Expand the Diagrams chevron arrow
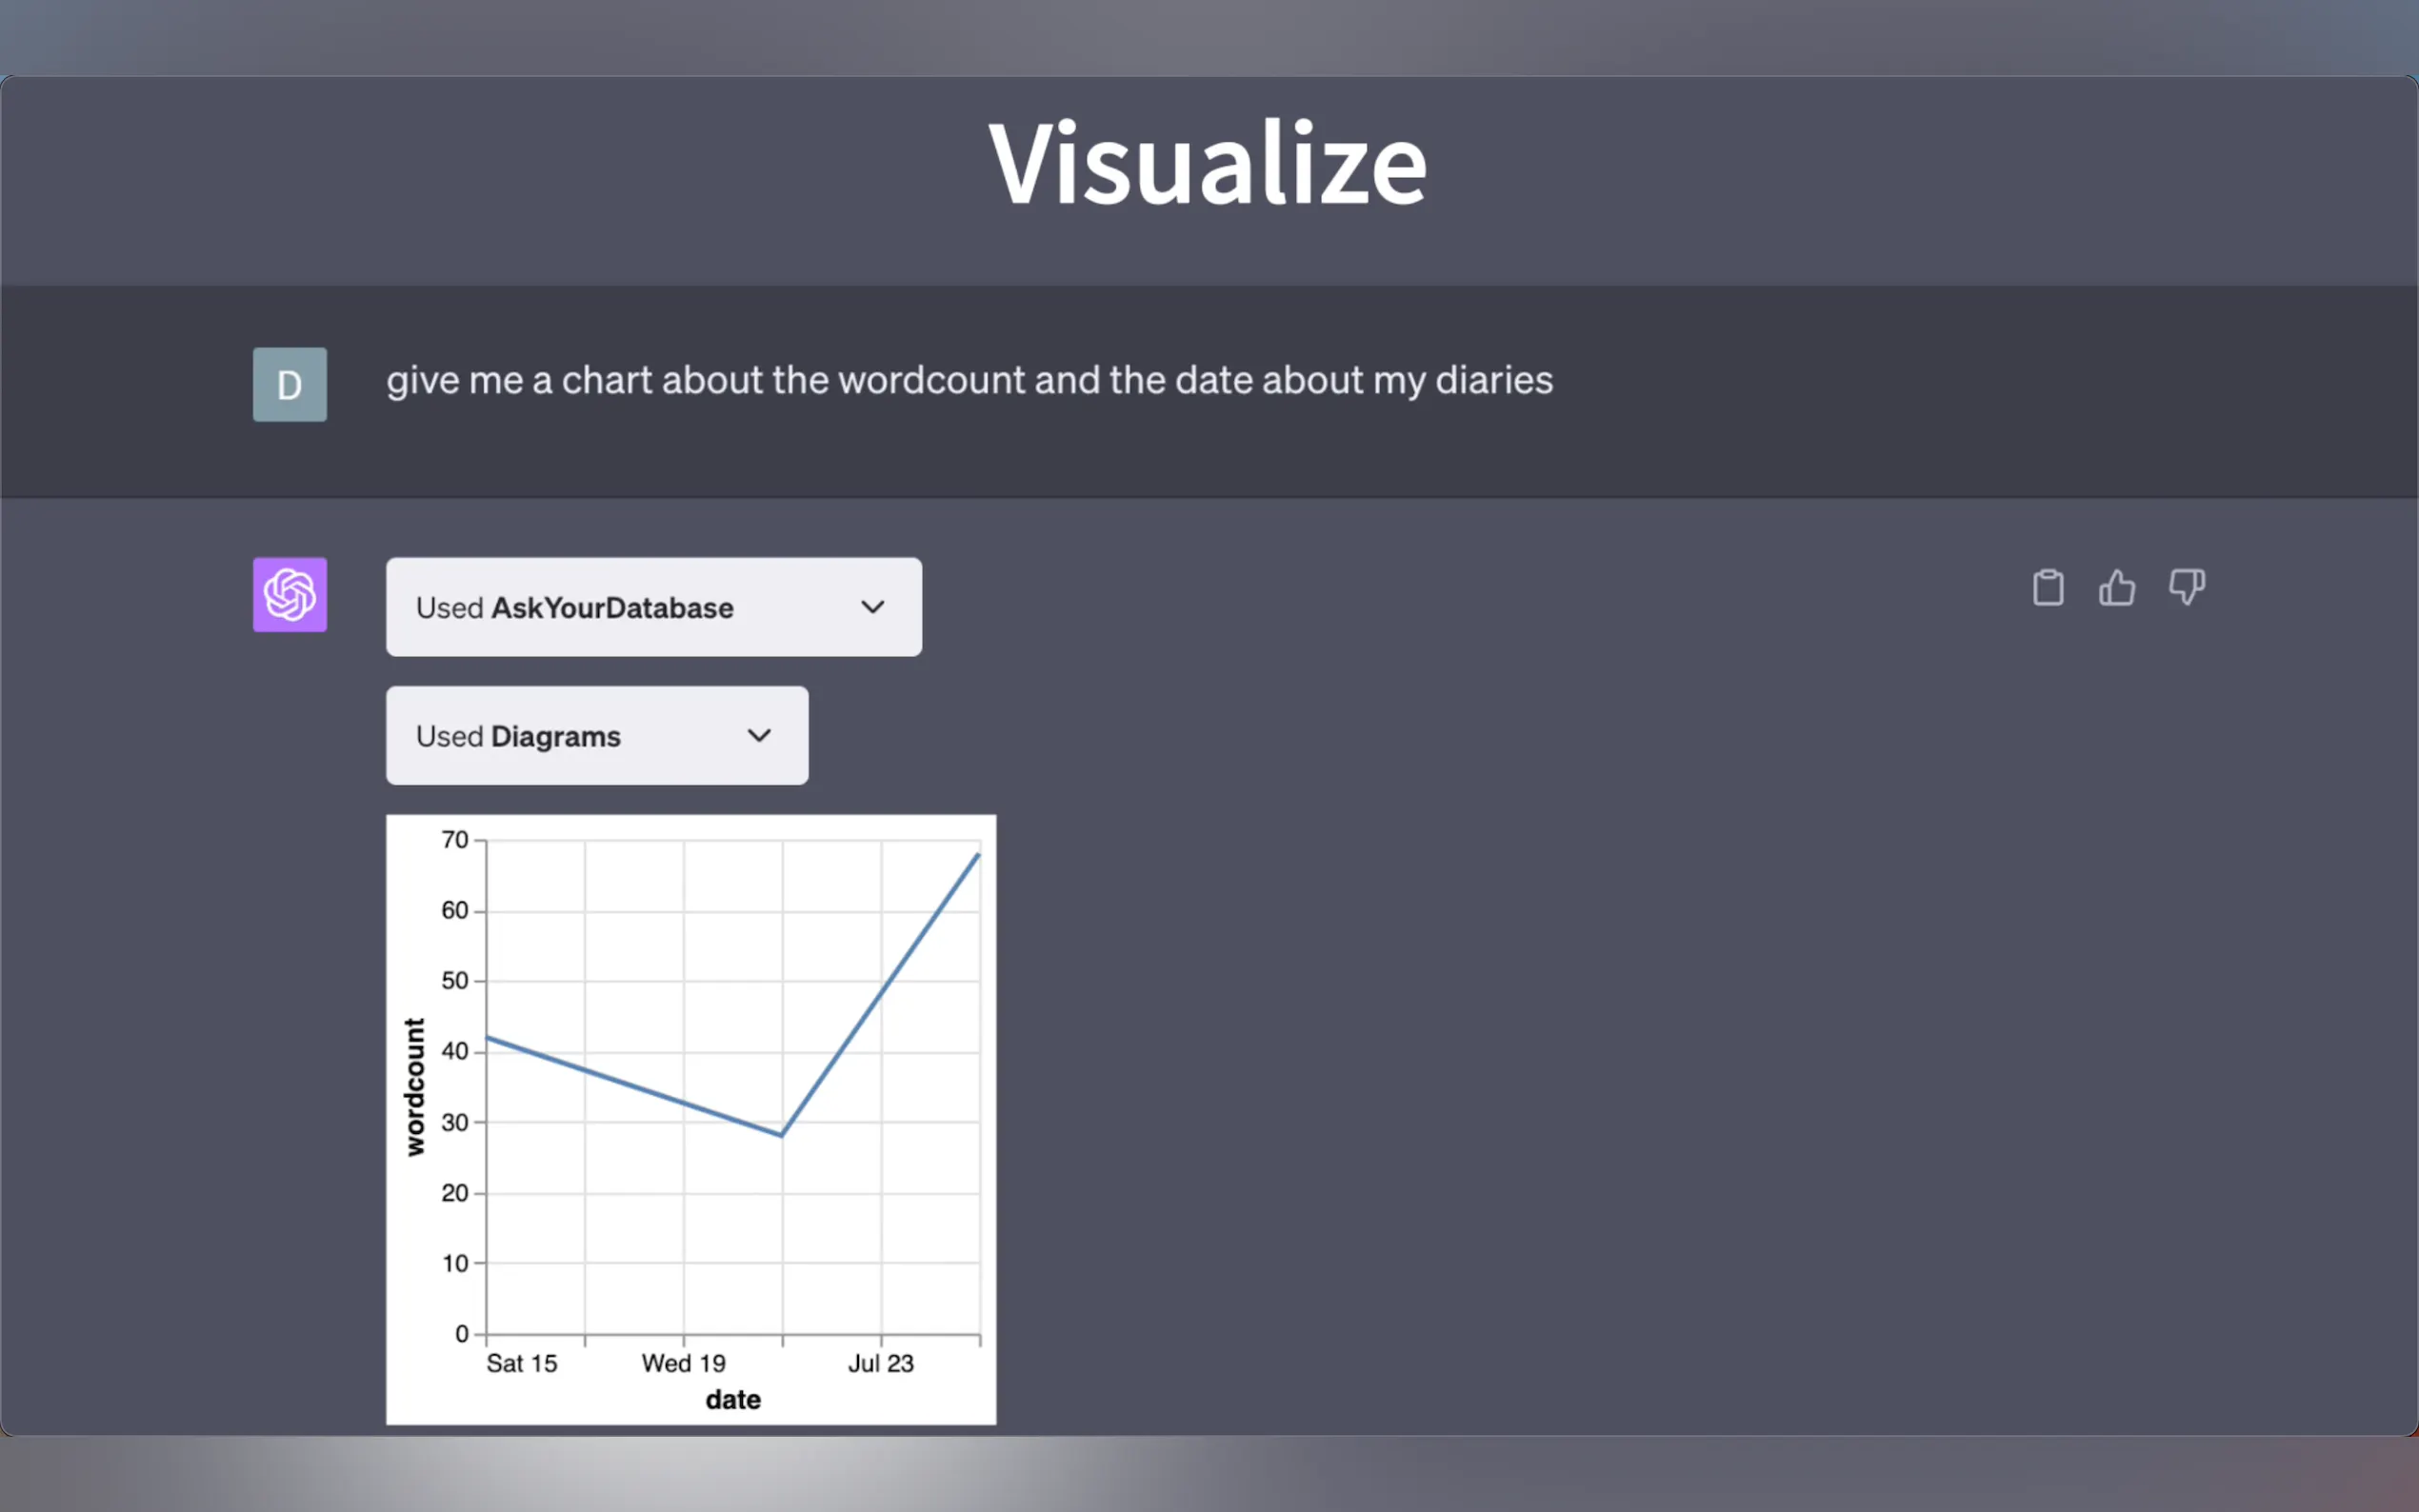Screen dimensions: 2419x1512 pos(759,736)
